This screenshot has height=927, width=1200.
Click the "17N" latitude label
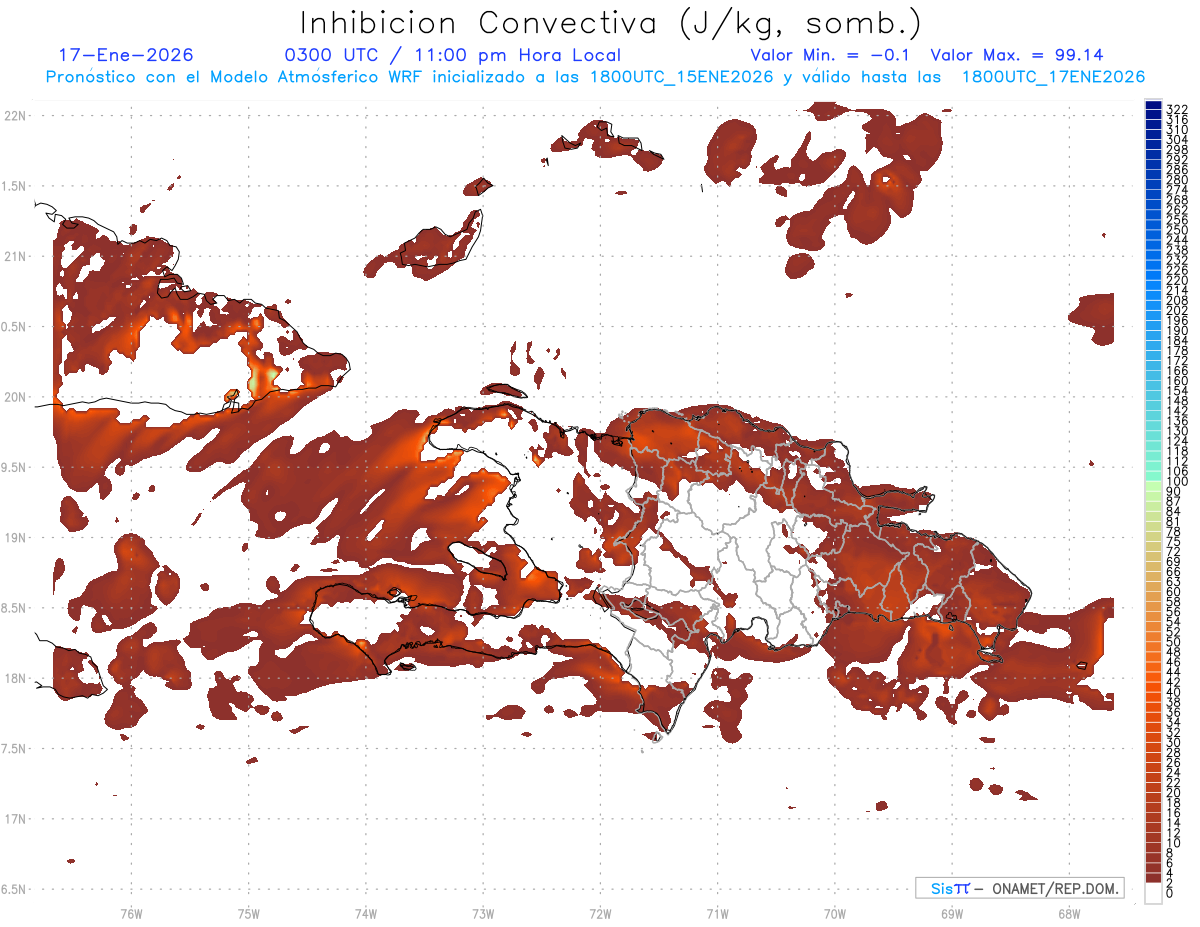[x=15, y=819]
